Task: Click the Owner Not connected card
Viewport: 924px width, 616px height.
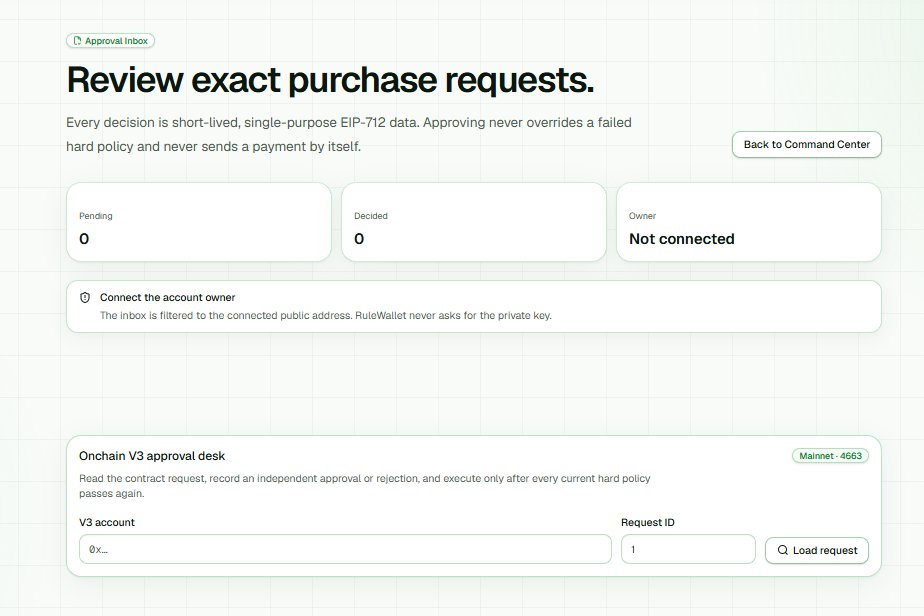Action: point(748,222)
